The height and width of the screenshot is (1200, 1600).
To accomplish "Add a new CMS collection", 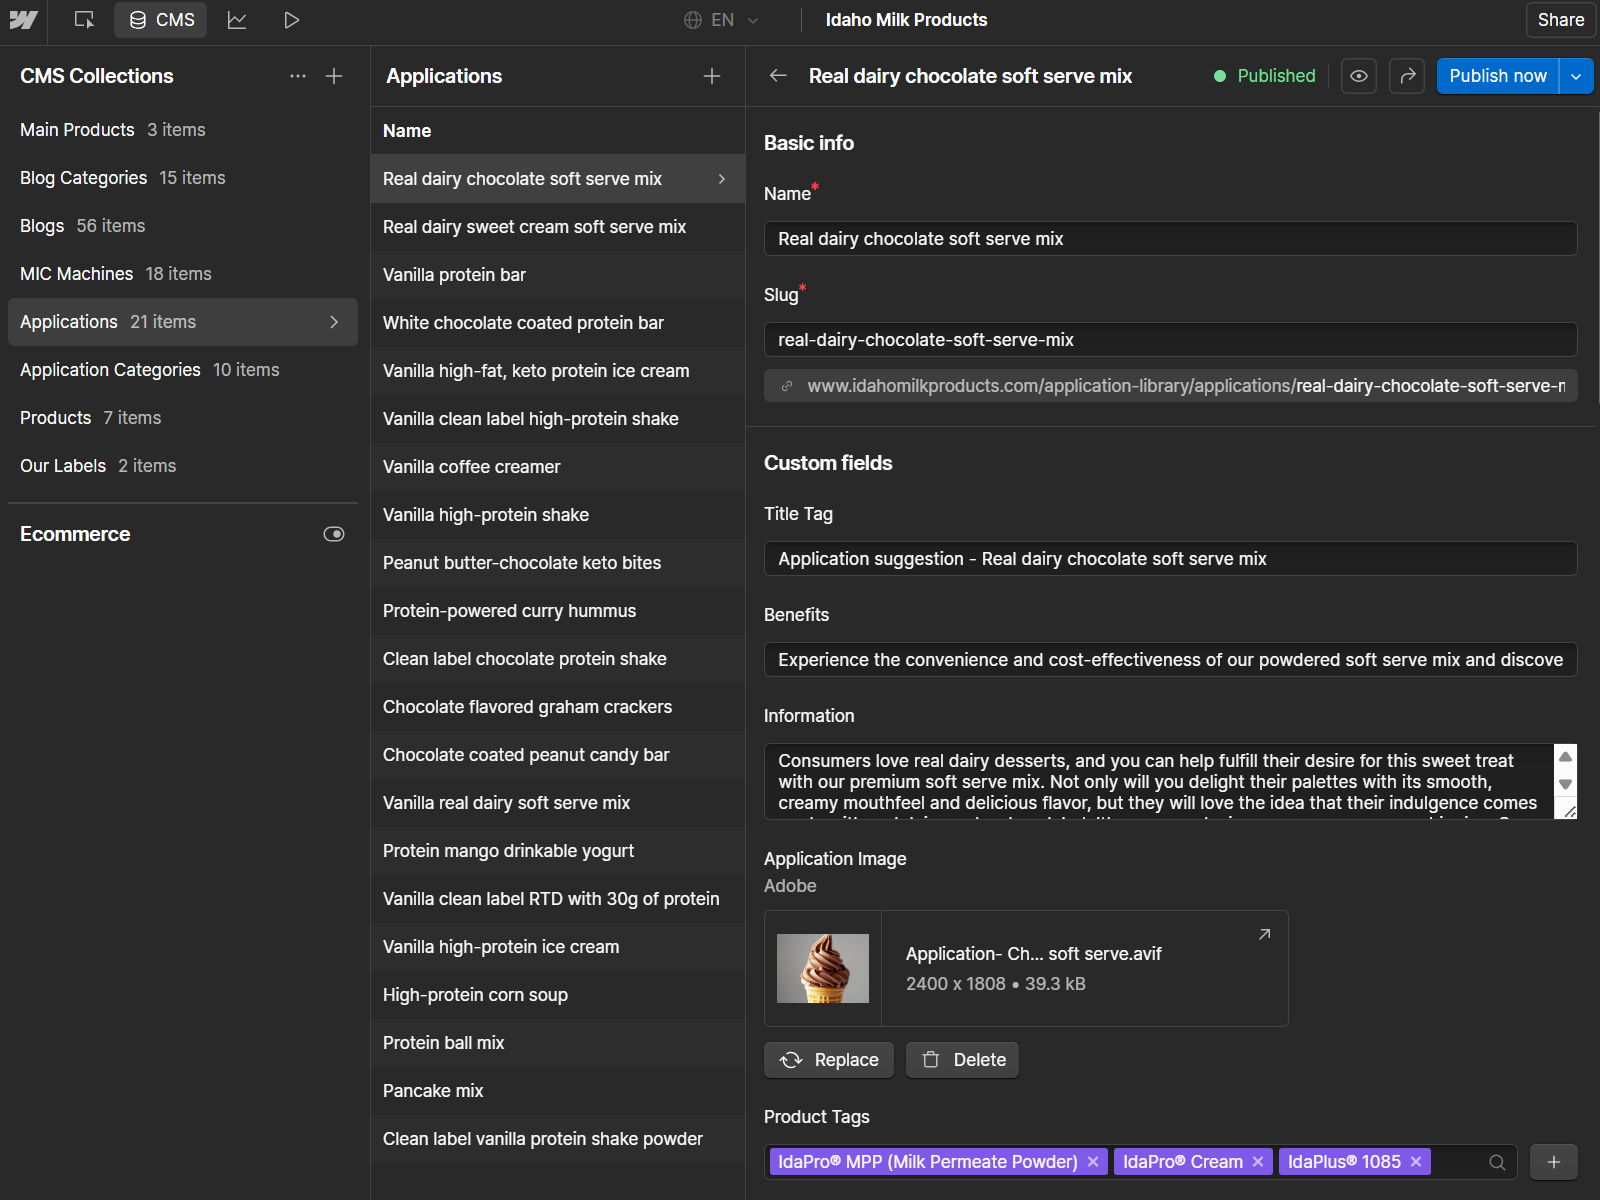I will click(334, 76).
